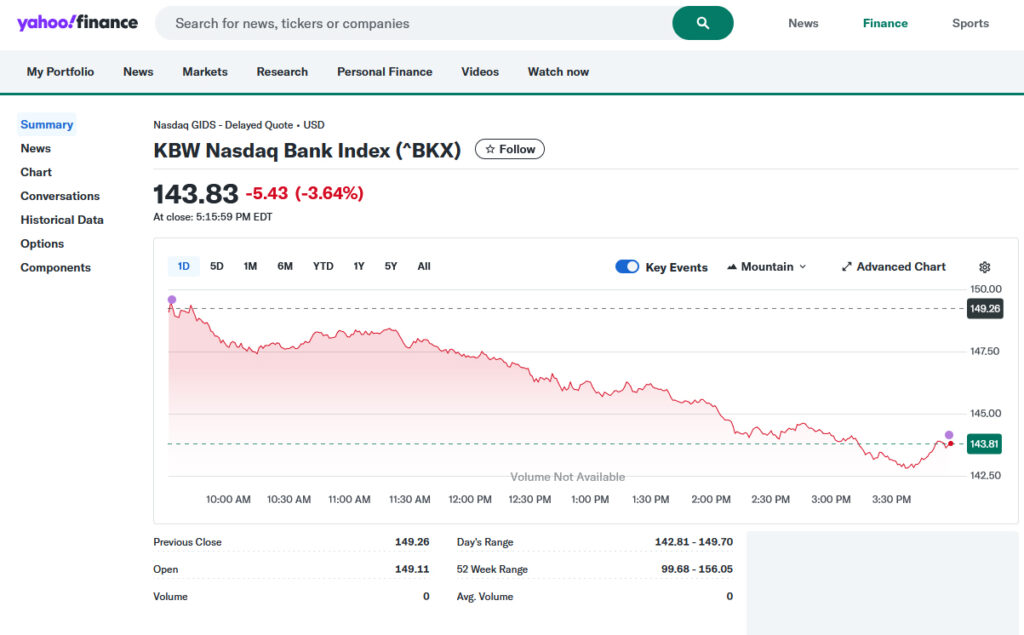Expand the Mountain chart type dropdown
The image size is (1024, 635).
[766, 267]
